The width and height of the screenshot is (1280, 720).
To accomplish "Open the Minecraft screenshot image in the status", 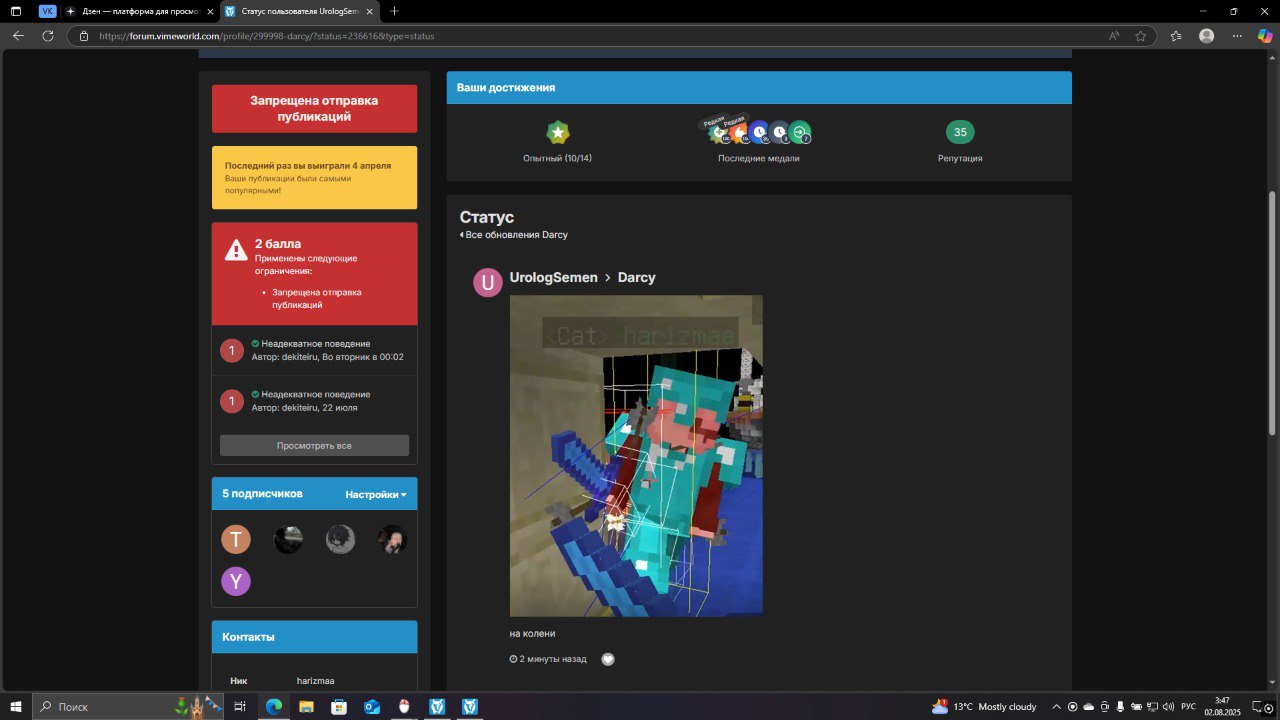I will [636, 455].
